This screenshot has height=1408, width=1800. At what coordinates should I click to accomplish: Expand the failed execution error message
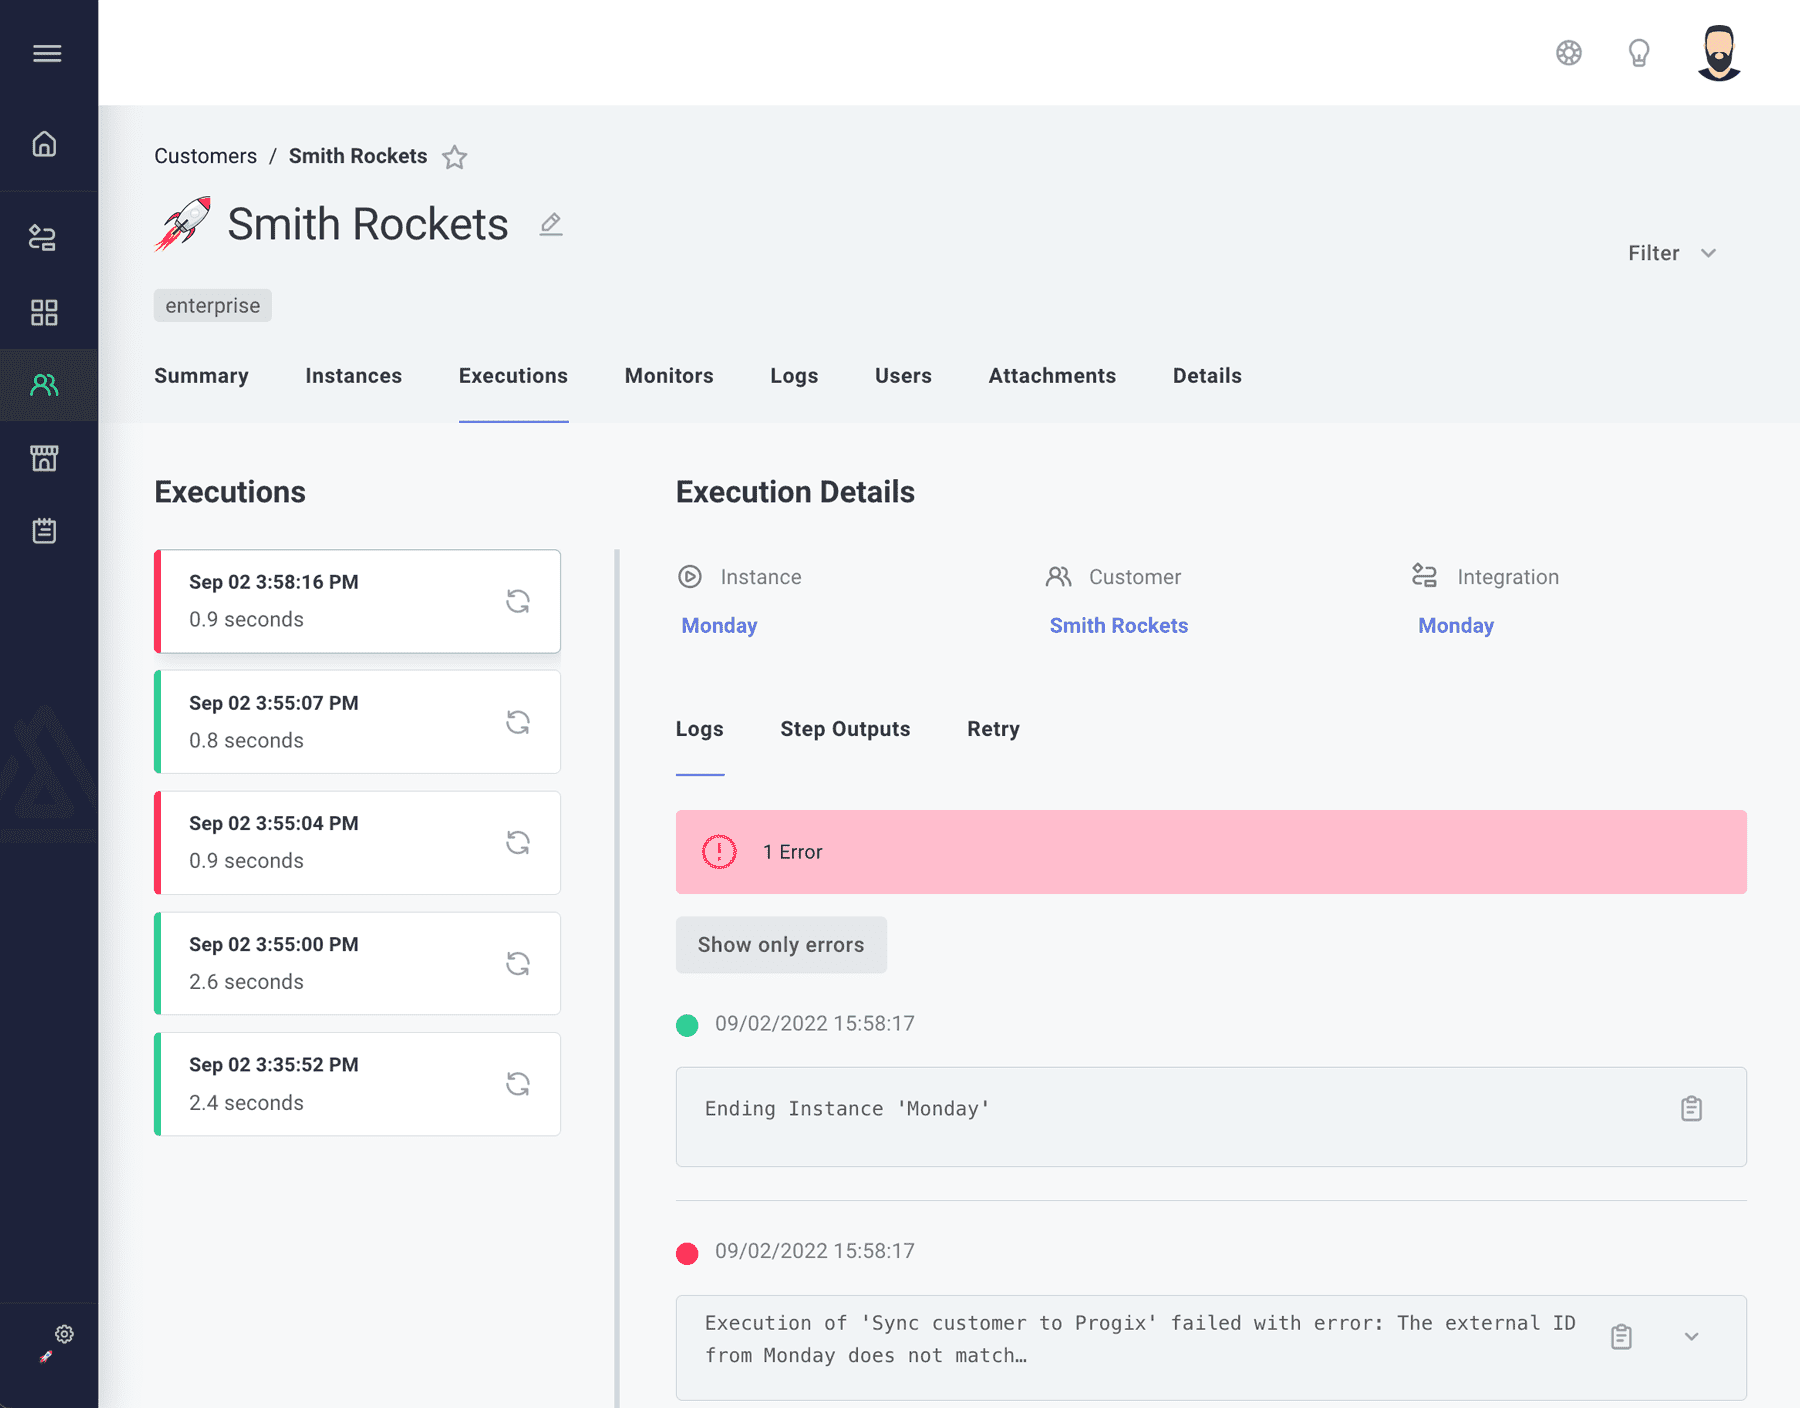(1693, 1336)
